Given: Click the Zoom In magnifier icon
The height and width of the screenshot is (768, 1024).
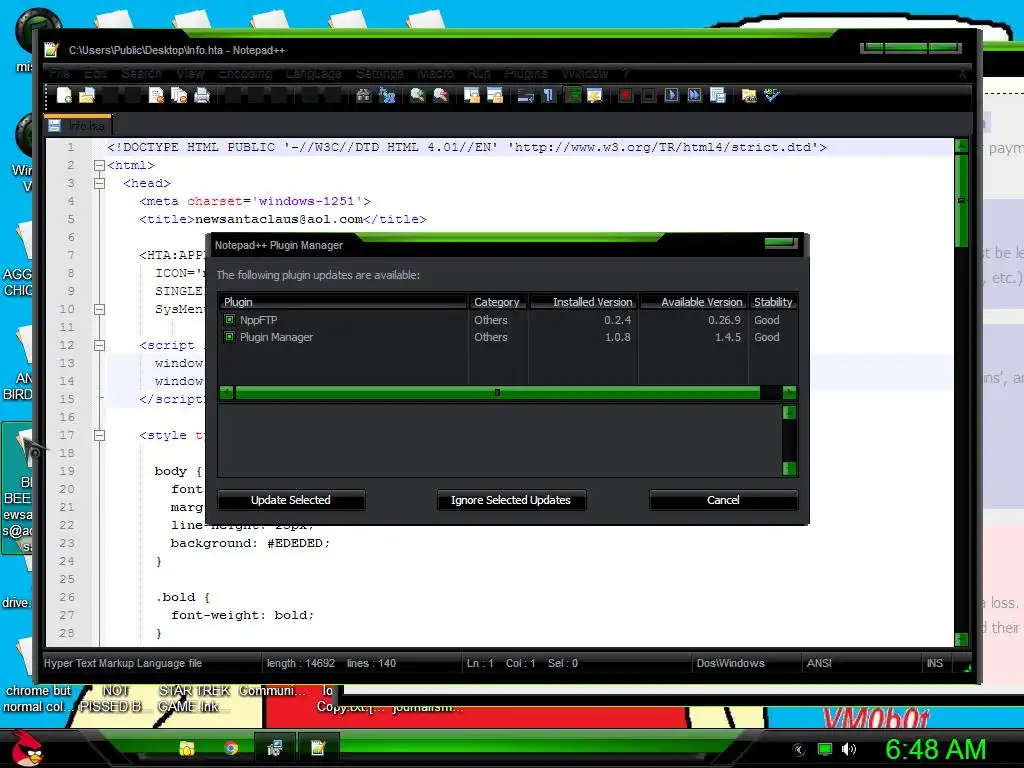Looking at the screenshot, I should tap(417, 95).
